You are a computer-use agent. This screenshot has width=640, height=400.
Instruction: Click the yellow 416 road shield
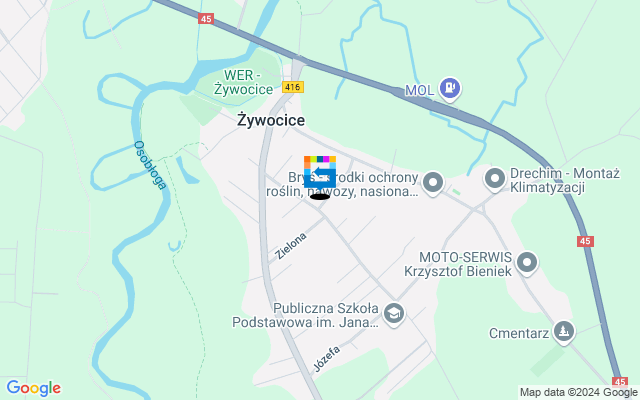point(293,87)
